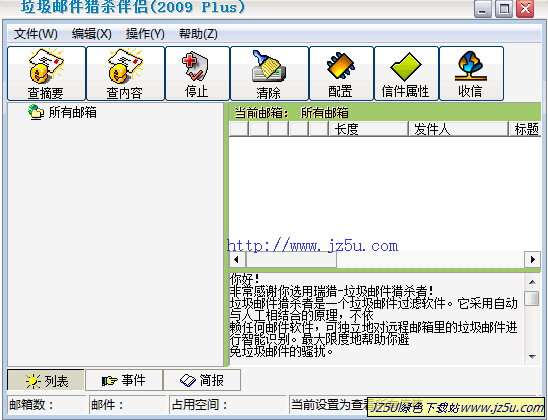This screenshot has height=420, width=548.
Task: Click the 查摘要 (check summary) toolbar icon
Action: click(x=46, y=73)
